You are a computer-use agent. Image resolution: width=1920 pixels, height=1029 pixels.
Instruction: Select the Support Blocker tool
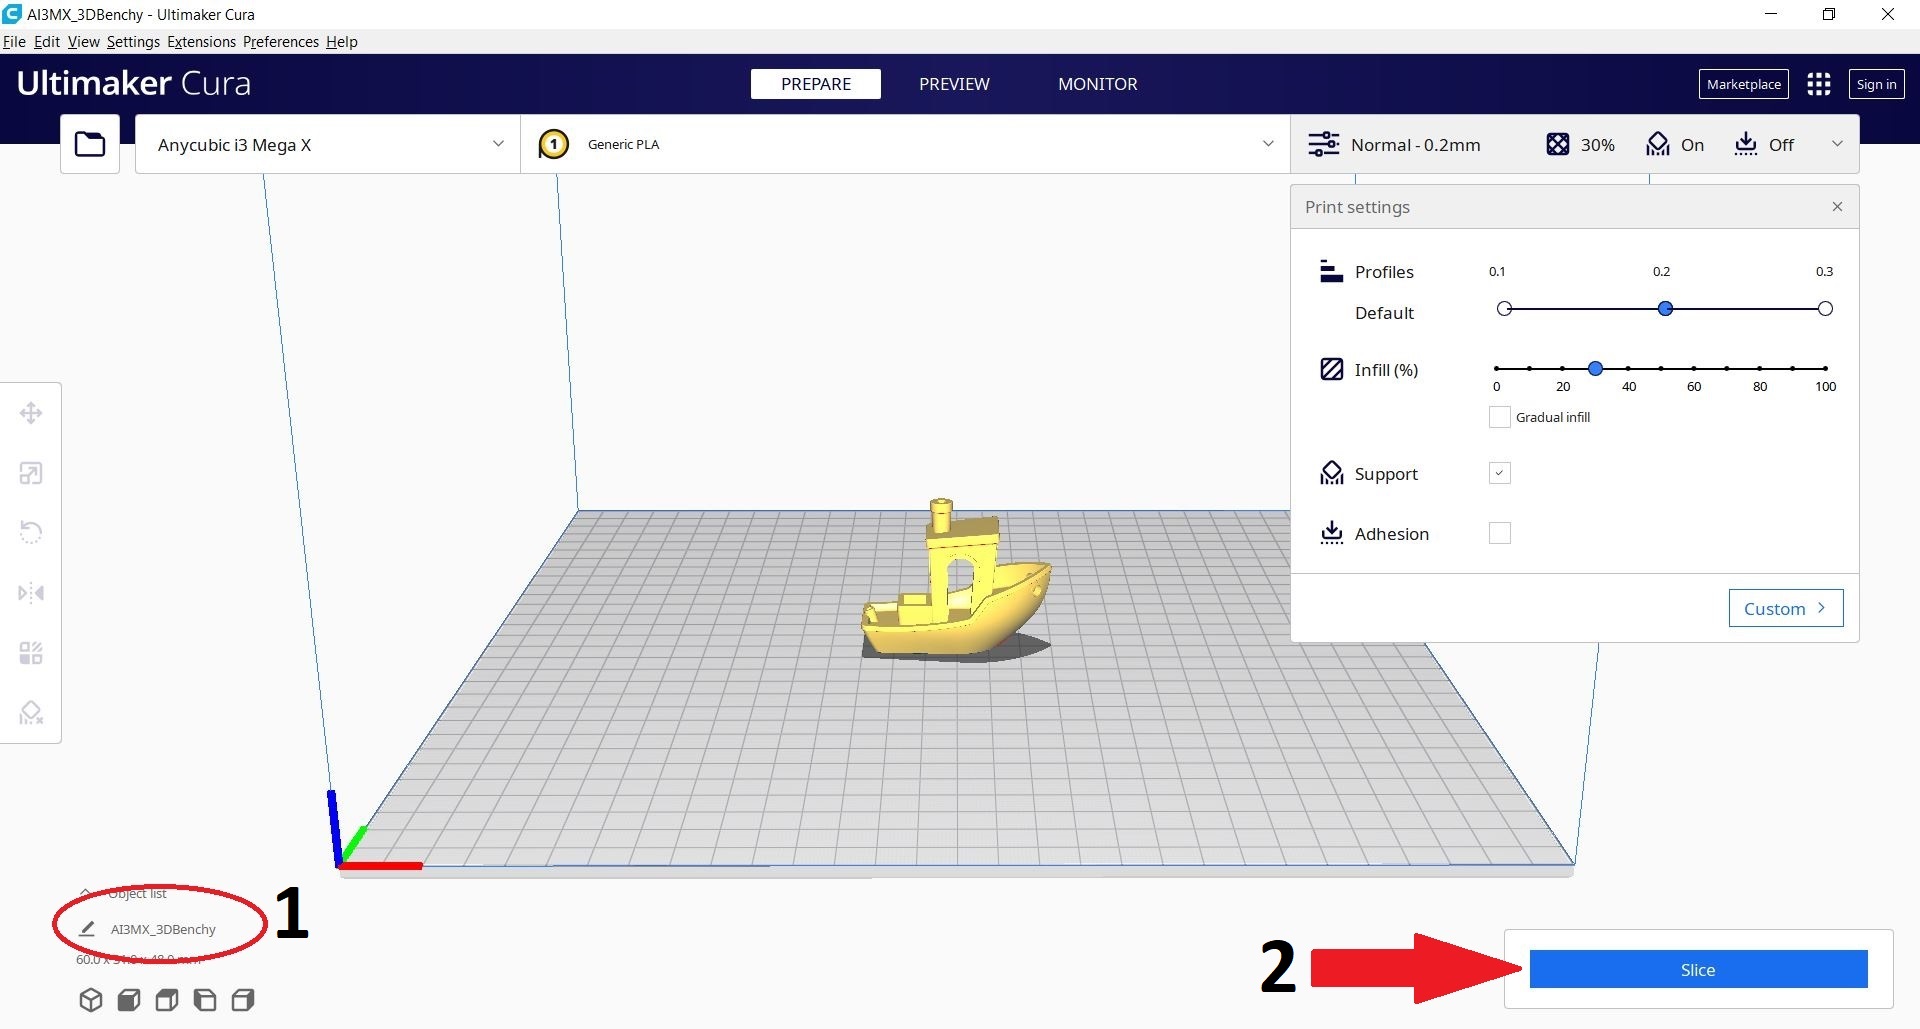pyautogui.click(x=31, y=713)
